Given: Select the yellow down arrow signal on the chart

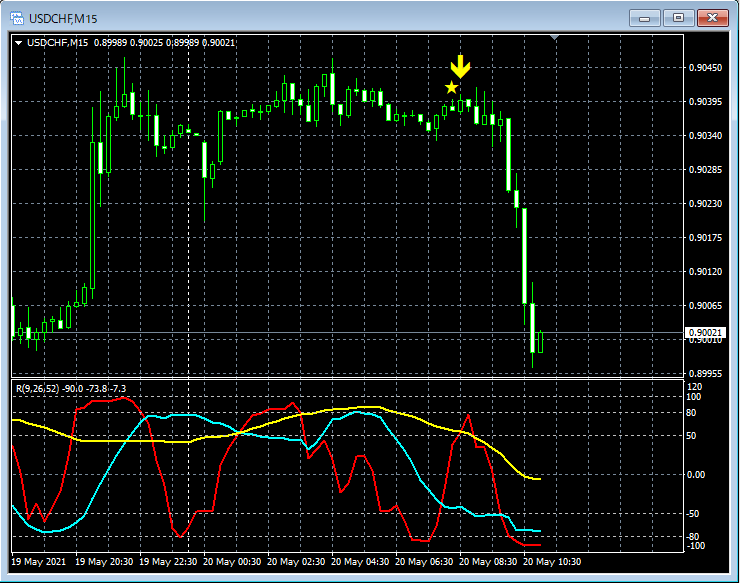Looking at the screenshot, I should point(460,67).
